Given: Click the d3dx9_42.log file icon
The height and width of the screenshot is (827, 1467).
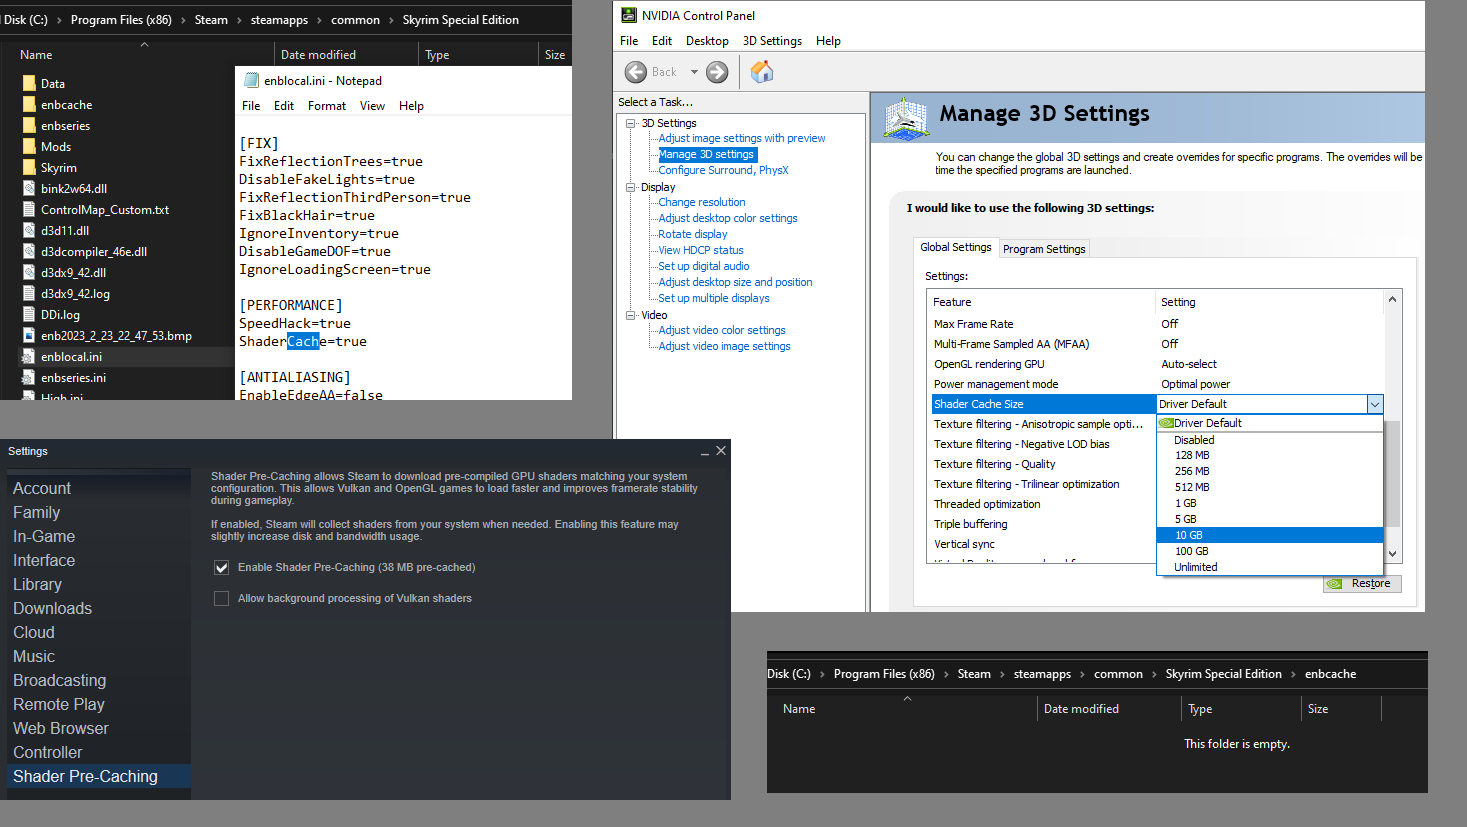Looking at the screenshot, I should (x=29, y=294).
